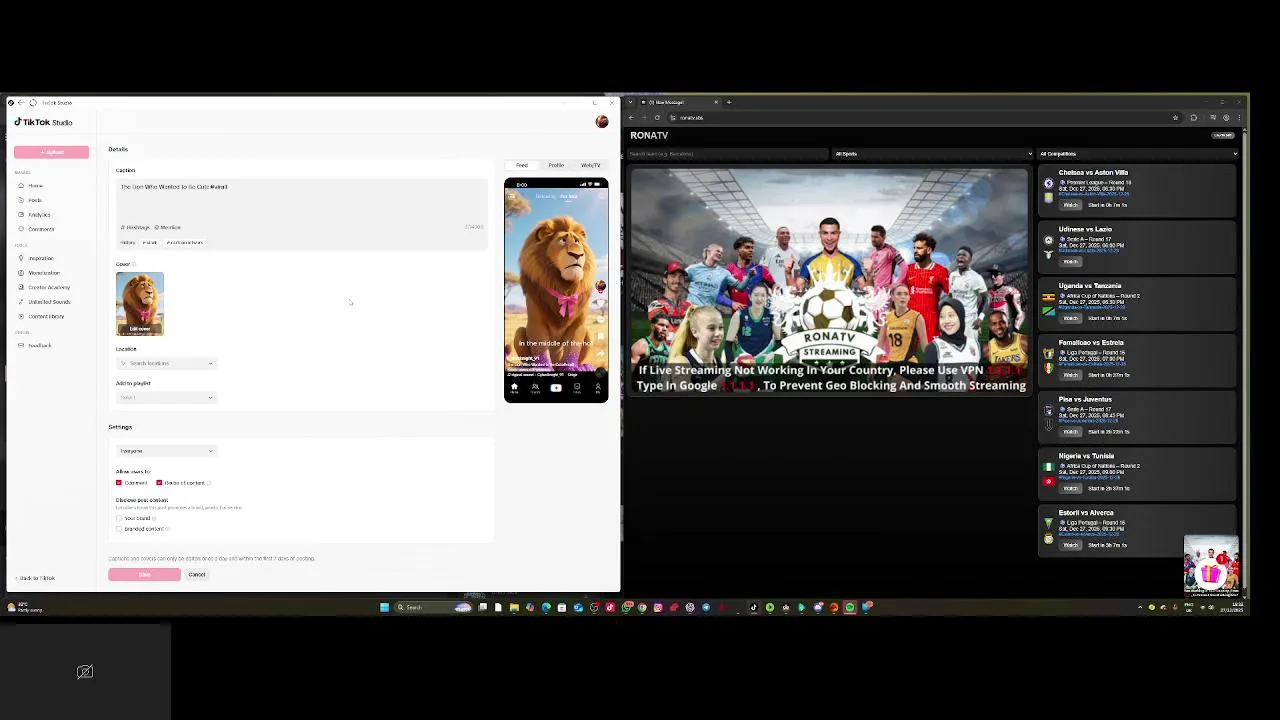
Task: Insert a Mention into the caption
Action: tap(168, 227)
